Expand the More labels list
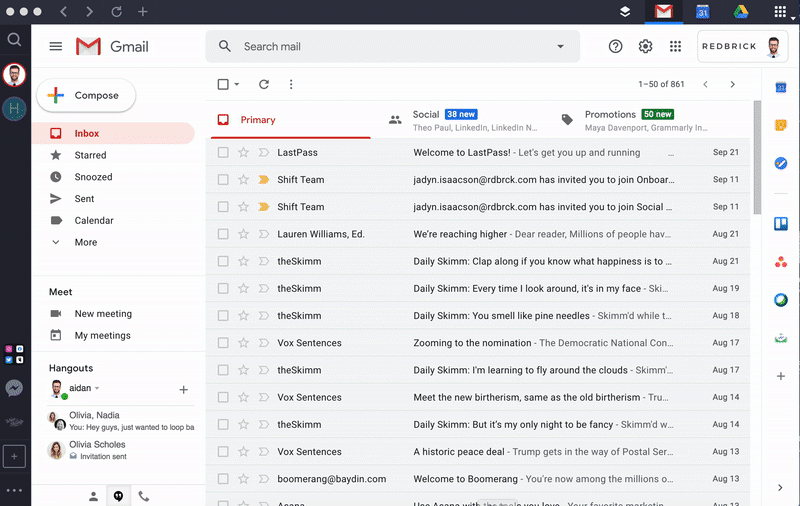Image resolution: width=800 pixels, height=506 pixels. 86,242
